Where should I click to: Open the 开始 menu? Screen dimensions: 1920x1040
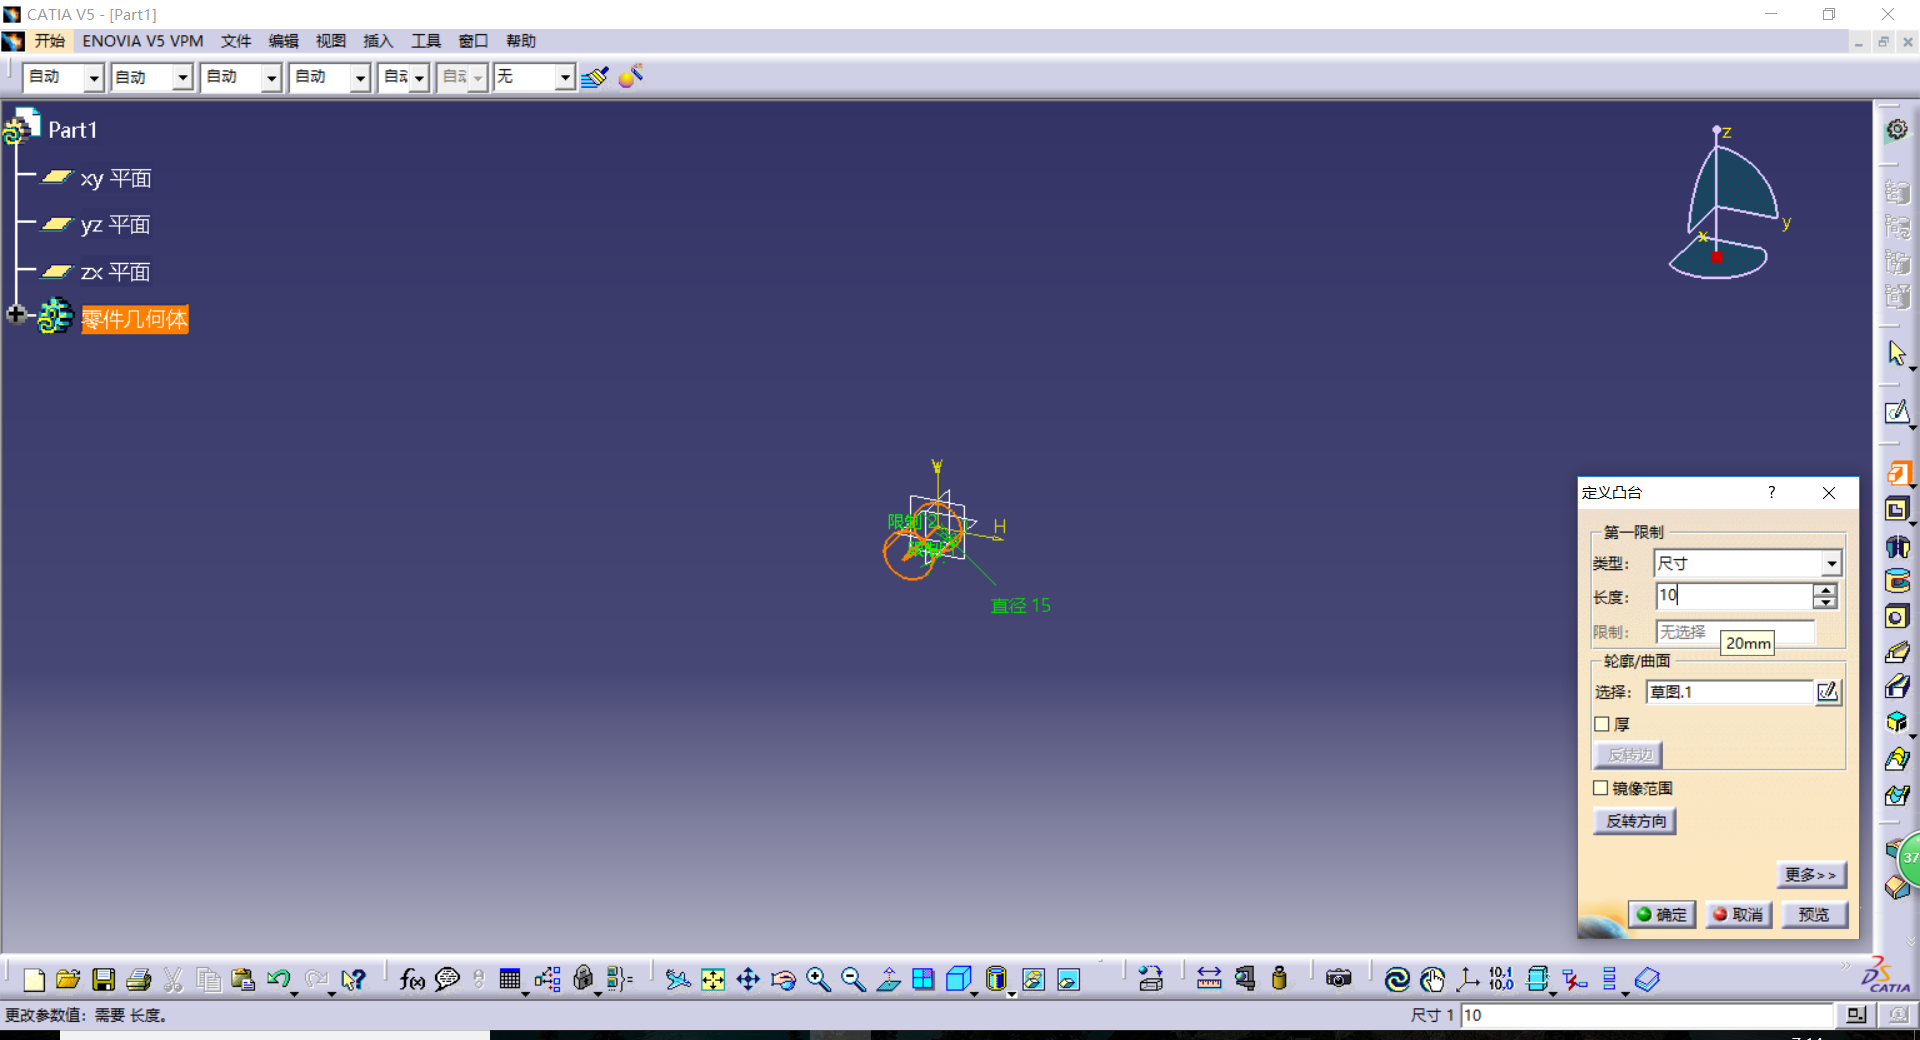(50, 41)
